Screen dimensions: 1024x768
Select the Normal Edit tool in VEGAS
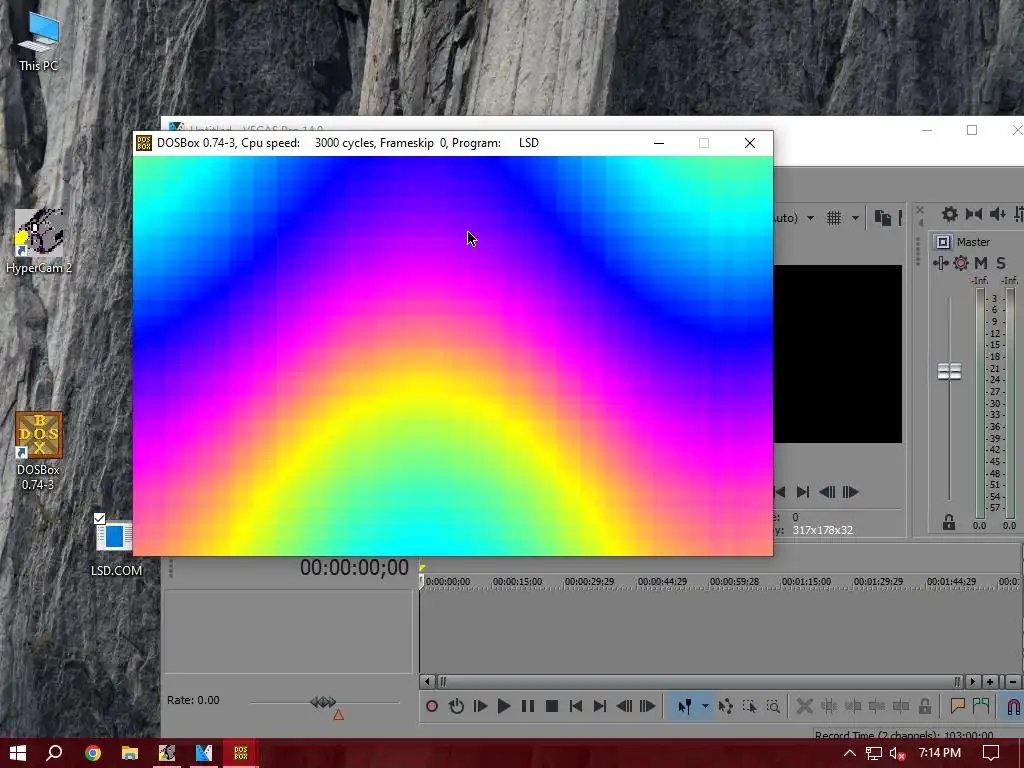[684, 706]
